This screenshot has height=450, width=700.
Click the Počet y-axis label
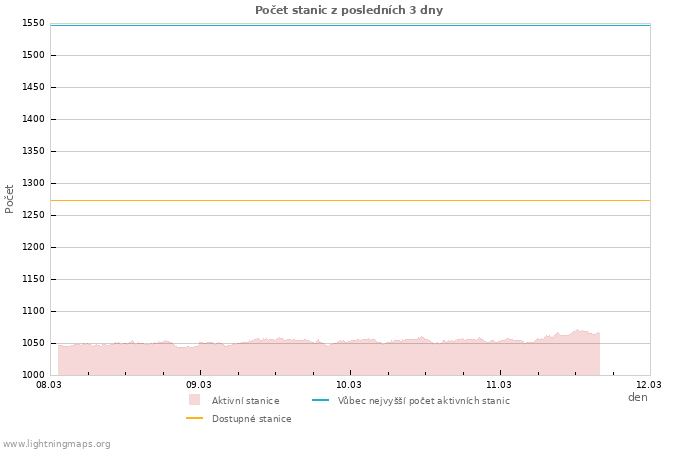[10, 198]
